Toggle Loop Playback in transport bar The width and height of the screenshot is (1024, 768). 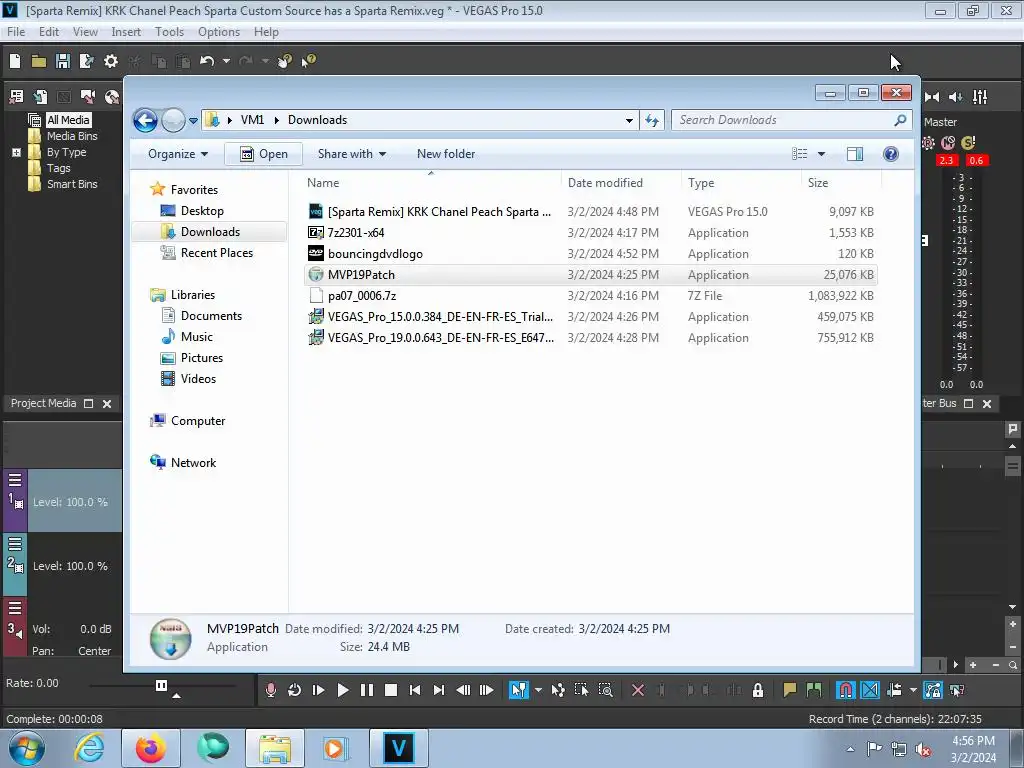click(x=295, y=690)
